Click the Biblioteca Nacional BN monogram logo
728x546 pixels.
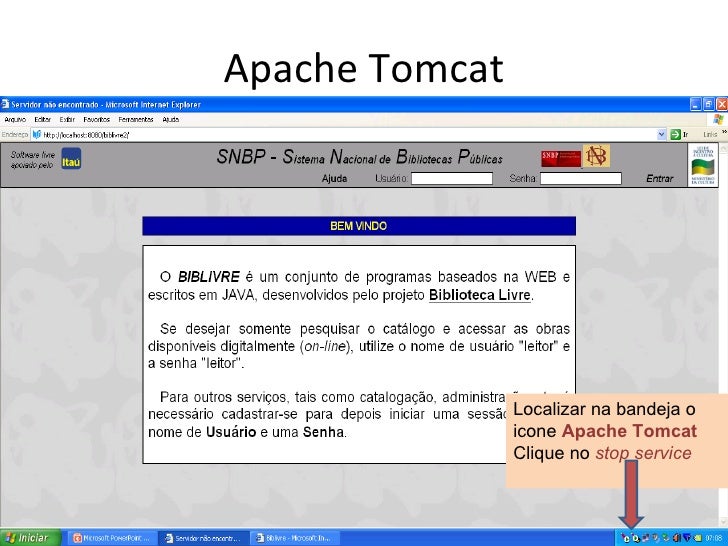click(x=597, y=156)
